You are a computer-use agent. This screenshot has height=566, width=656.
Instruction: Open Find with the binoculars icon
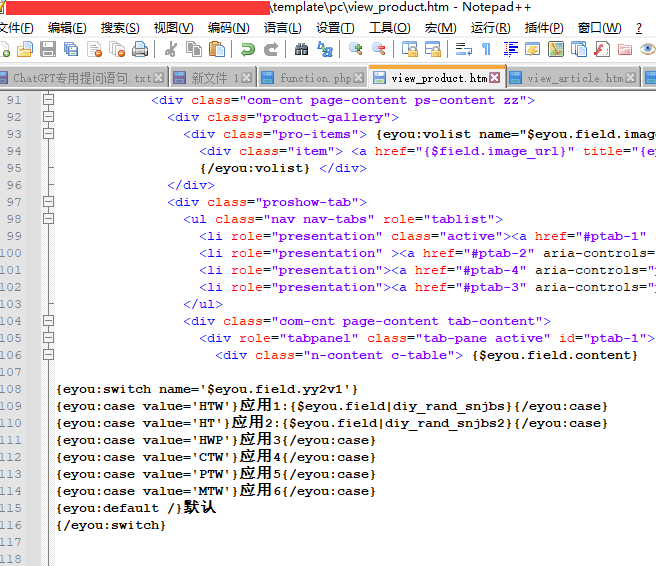click(301, 49)
